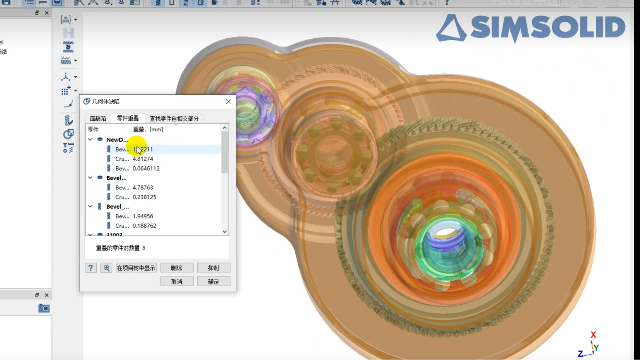
Task: Click the 在项目树中显示 button
Action: 136,268
